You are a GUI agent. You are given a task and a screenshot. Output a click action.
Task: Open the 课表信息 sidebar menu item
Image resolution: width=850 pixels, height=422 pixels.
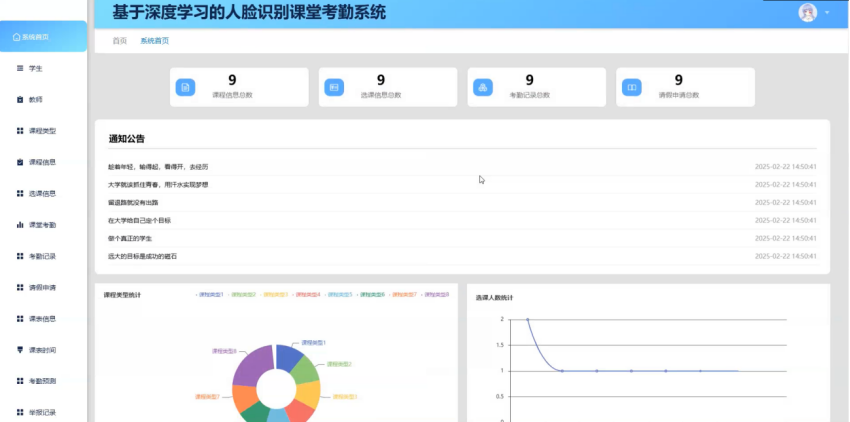coord(43,318)
